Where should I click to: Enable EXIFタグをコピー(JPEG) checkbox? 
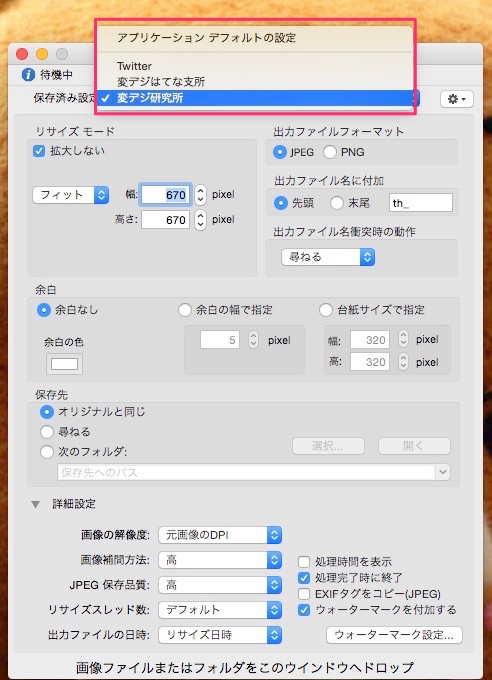point(304,594)
